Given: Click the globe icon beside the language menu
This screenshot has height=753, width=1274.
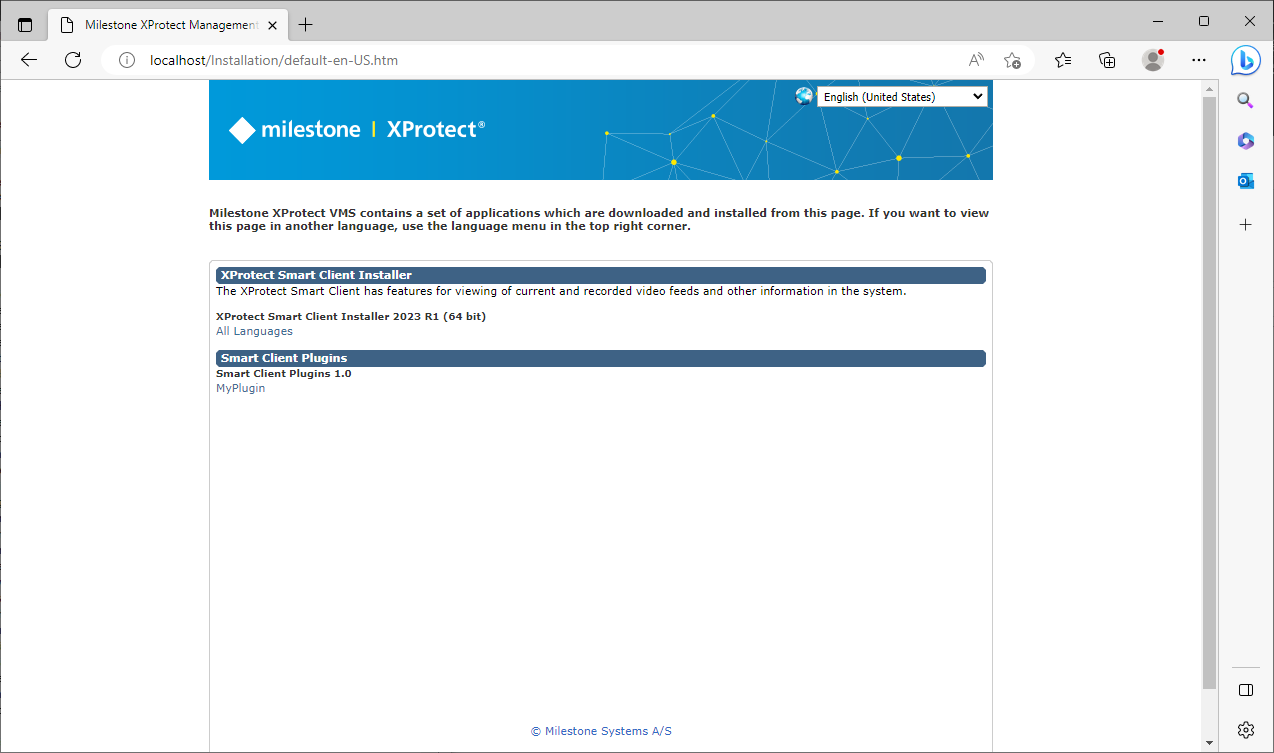Looking at the screenshot, I should (805, 96).
